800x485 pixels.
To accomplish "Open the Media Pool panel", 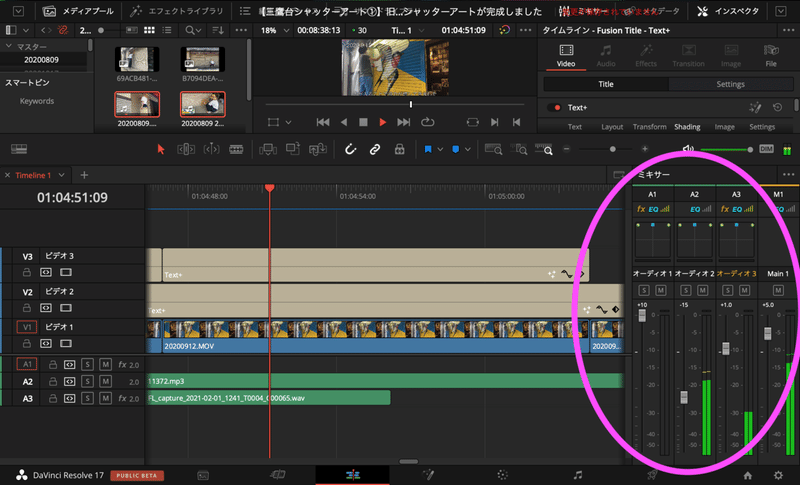I will tap(78, 11).
